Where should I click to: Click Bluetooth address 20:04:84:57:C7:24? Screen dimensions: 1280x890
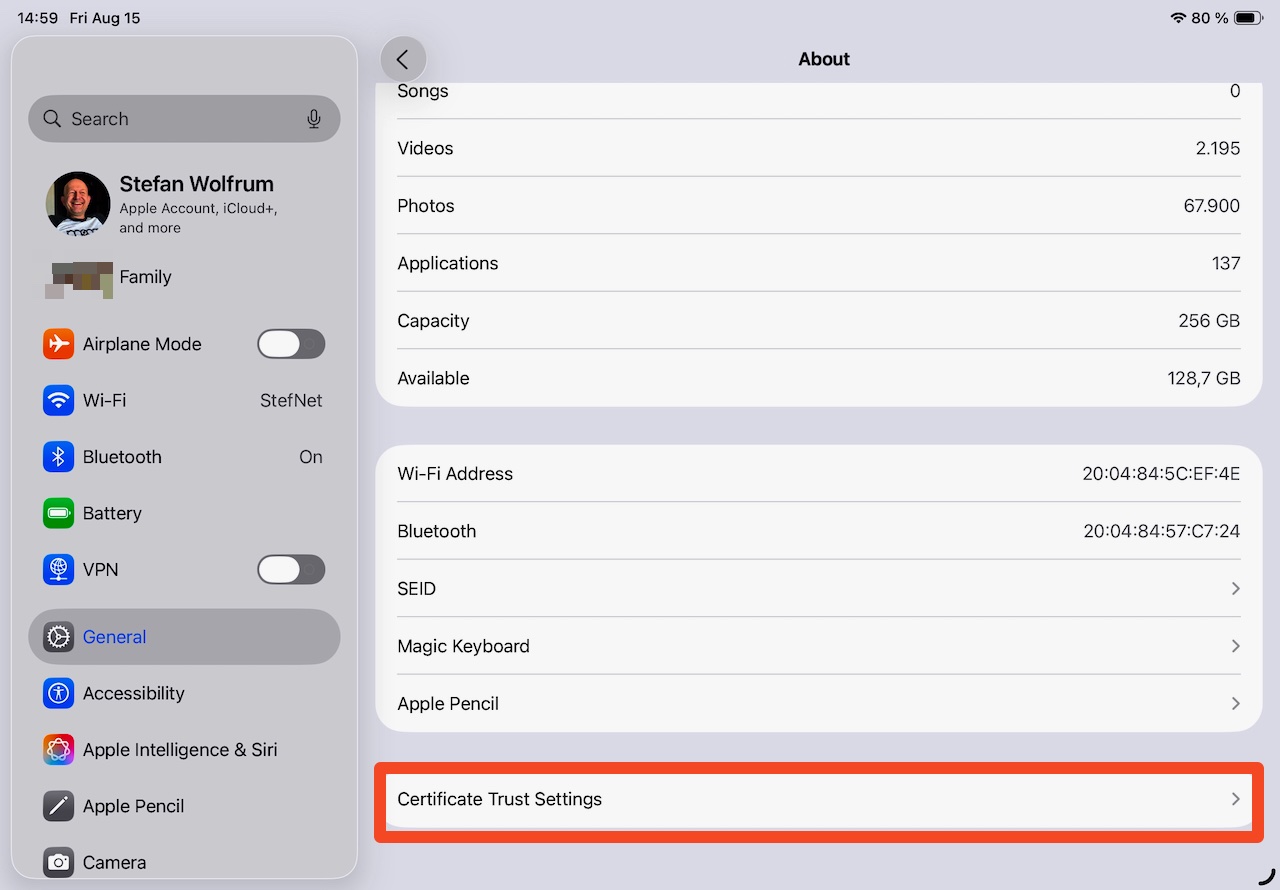(1162, 531)
